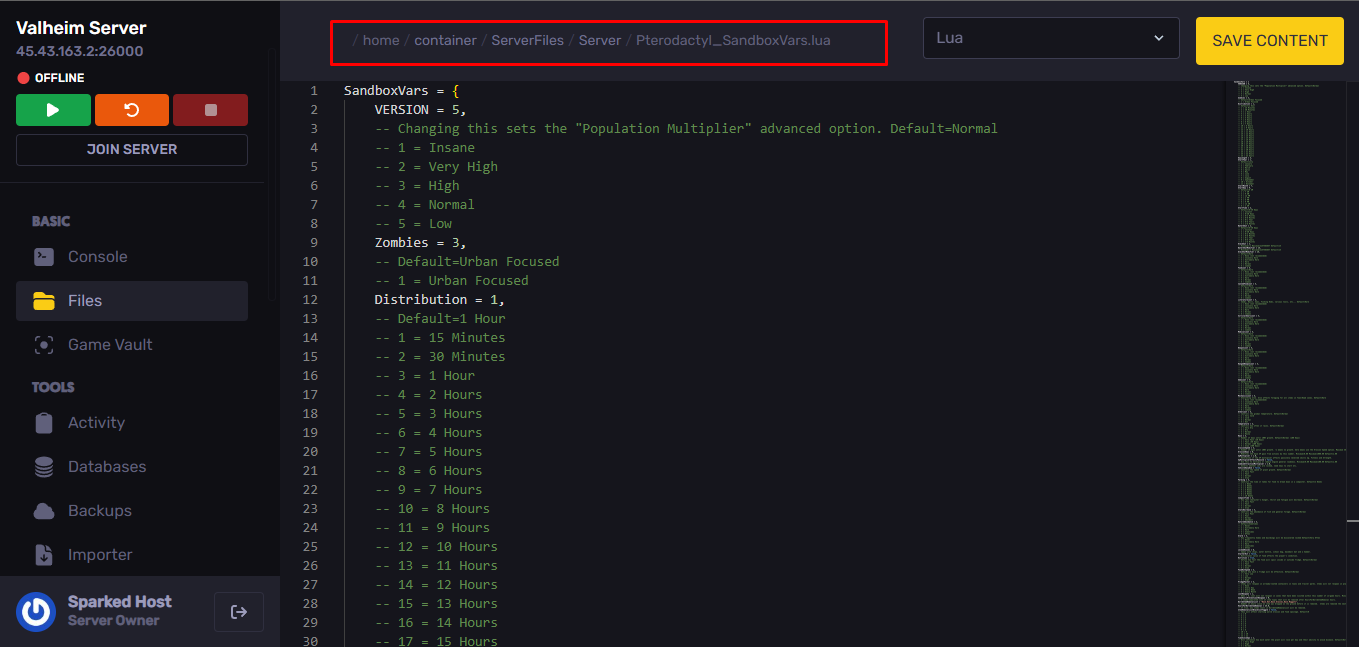Viewport: 1359px width, 647px height.
Task: Click the OFFLINE status indicator
Action: pyautogui.click(x=51, y=78)
